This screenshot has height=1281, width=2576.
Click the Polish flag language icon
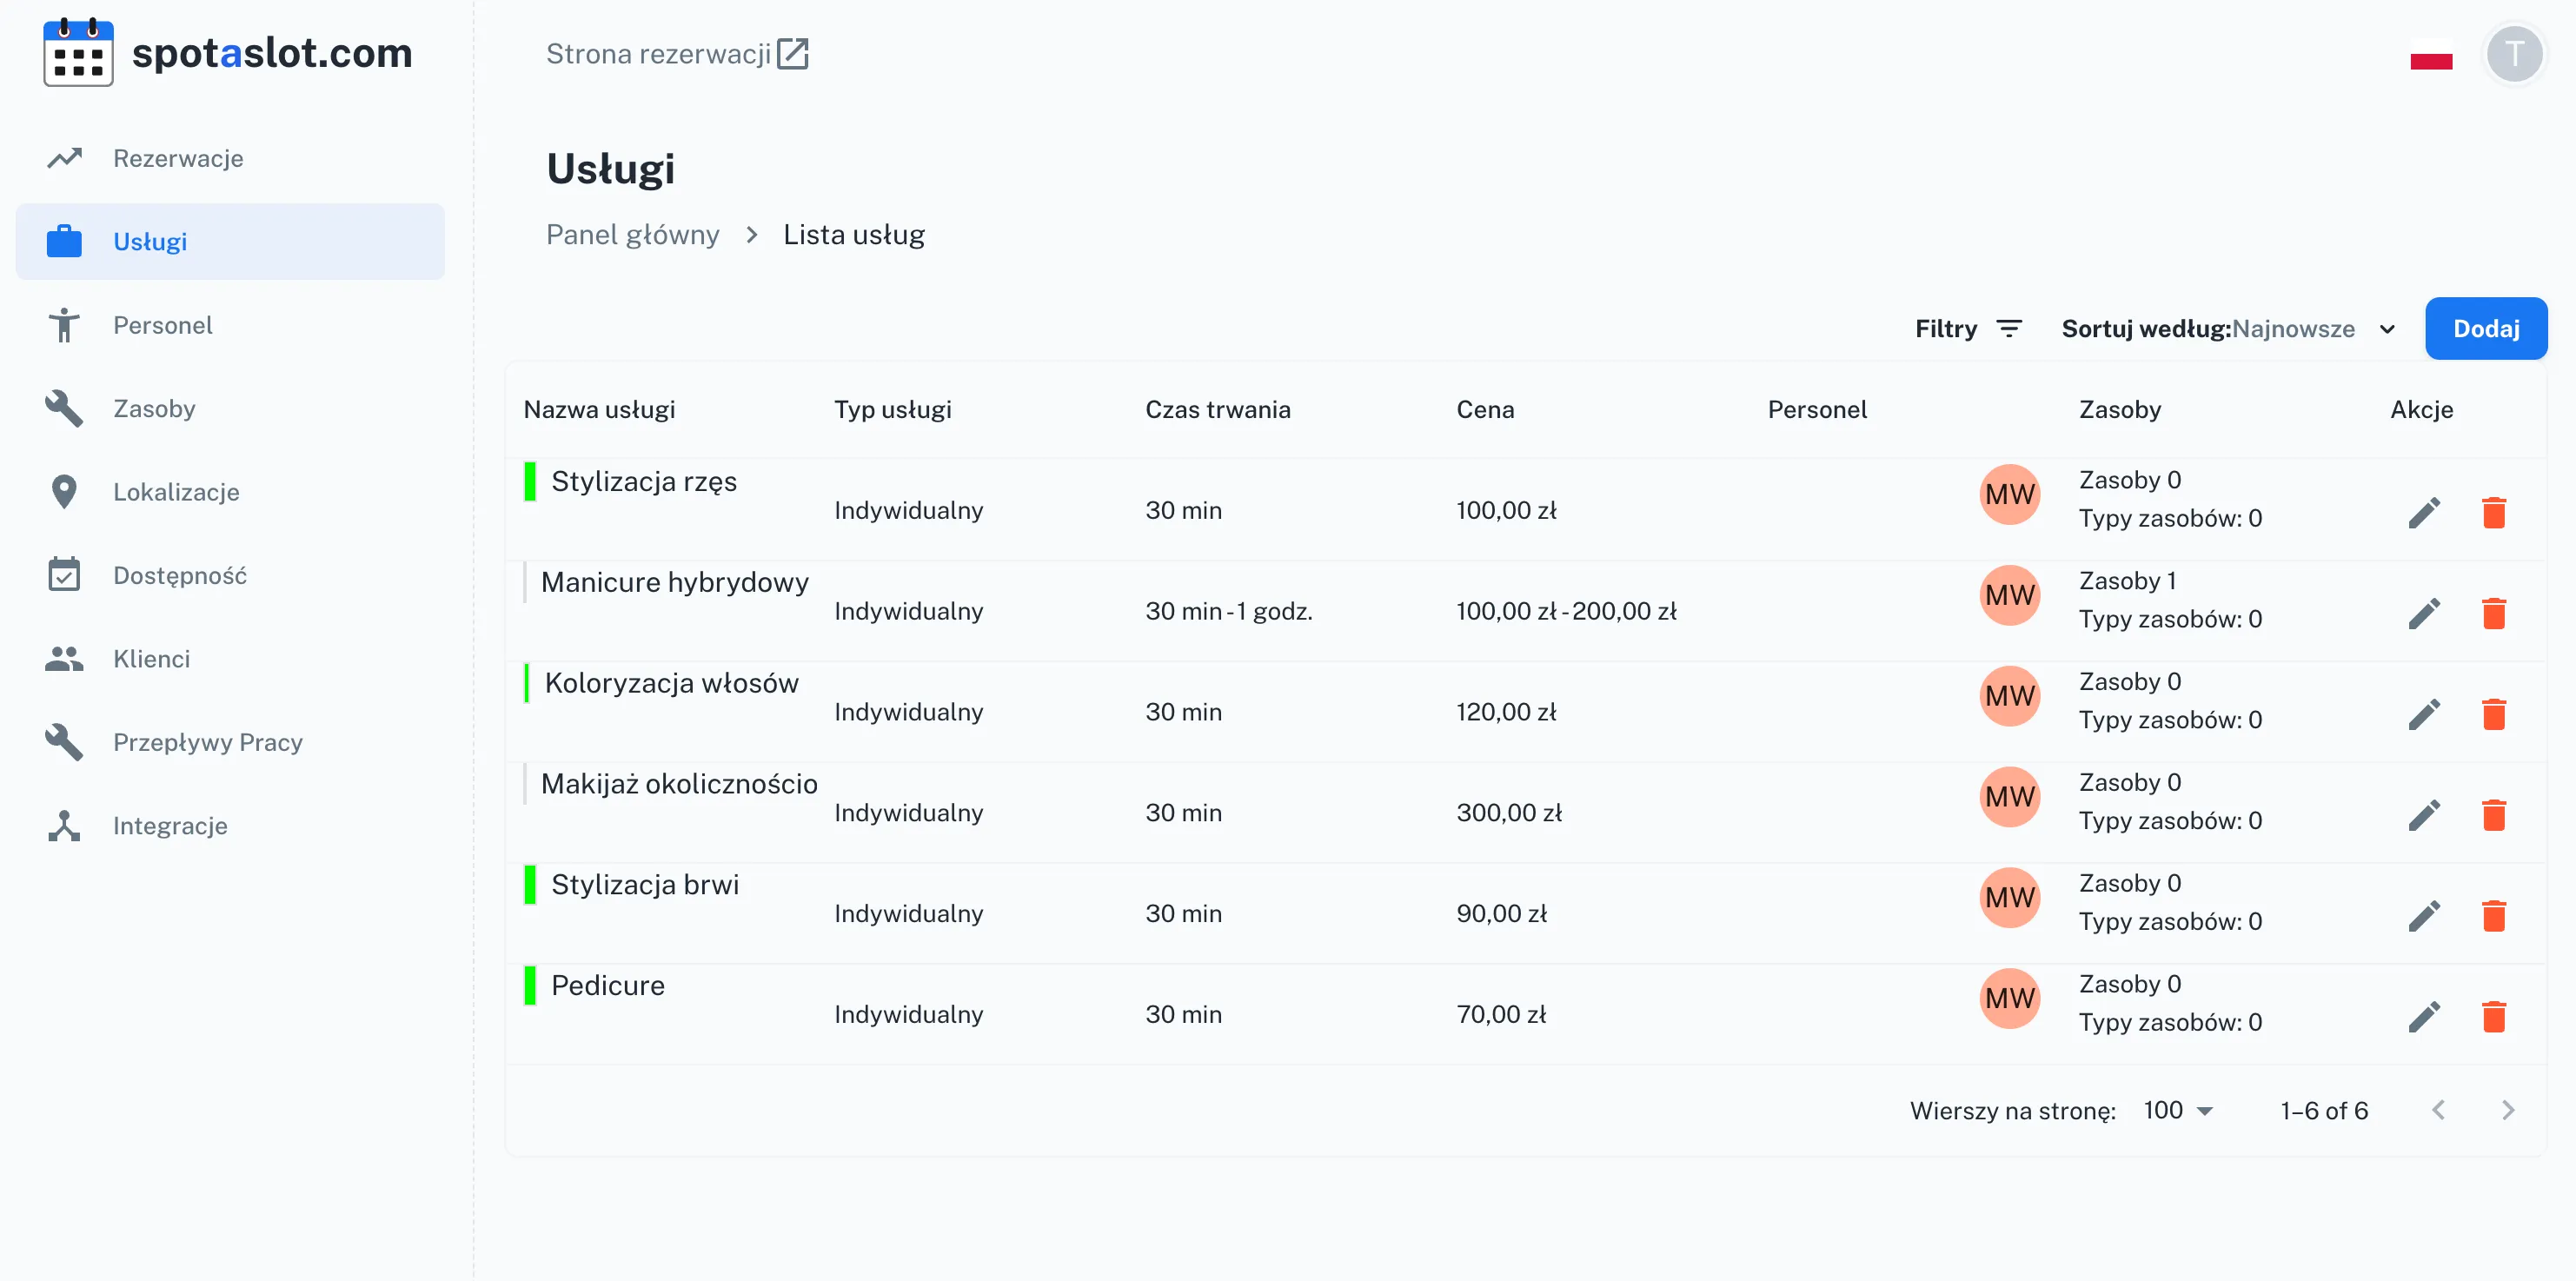click(x=2431, y=55)
